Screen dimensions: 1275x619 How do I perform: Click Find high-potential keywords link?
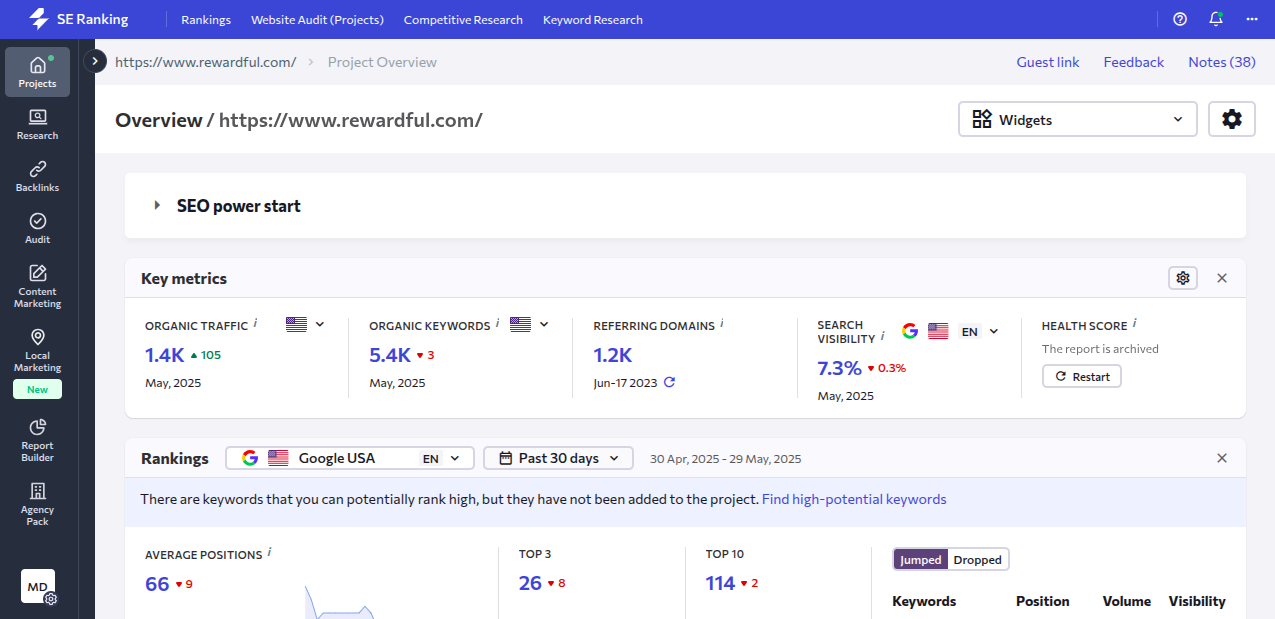[853, 499]
